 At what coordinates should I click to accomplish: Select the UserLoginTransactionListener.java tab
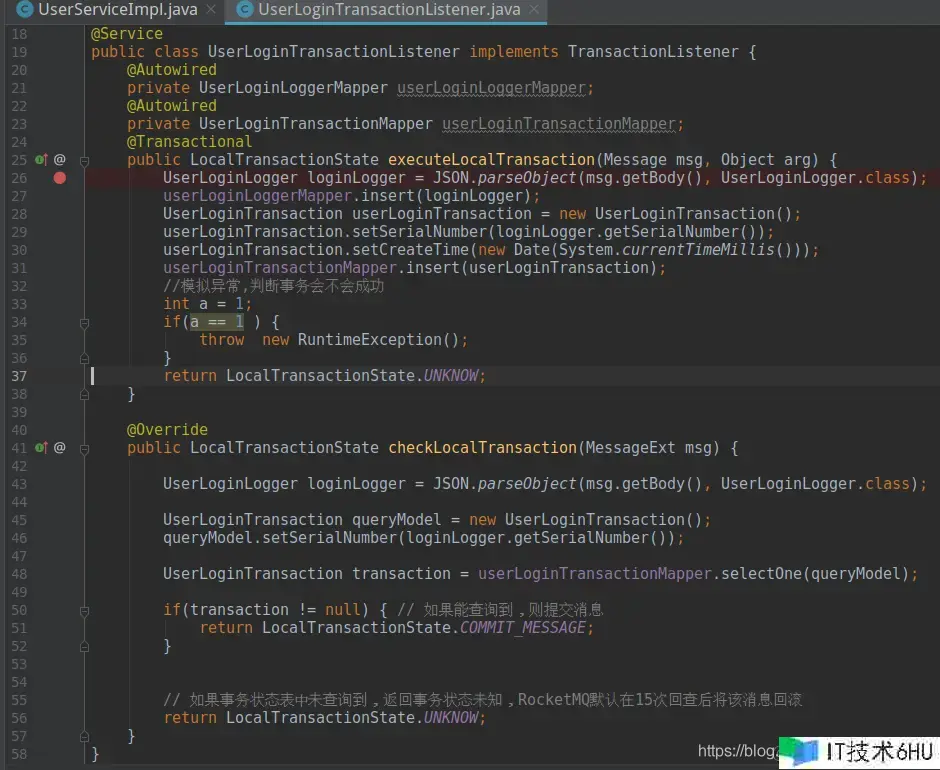point(388,10)
